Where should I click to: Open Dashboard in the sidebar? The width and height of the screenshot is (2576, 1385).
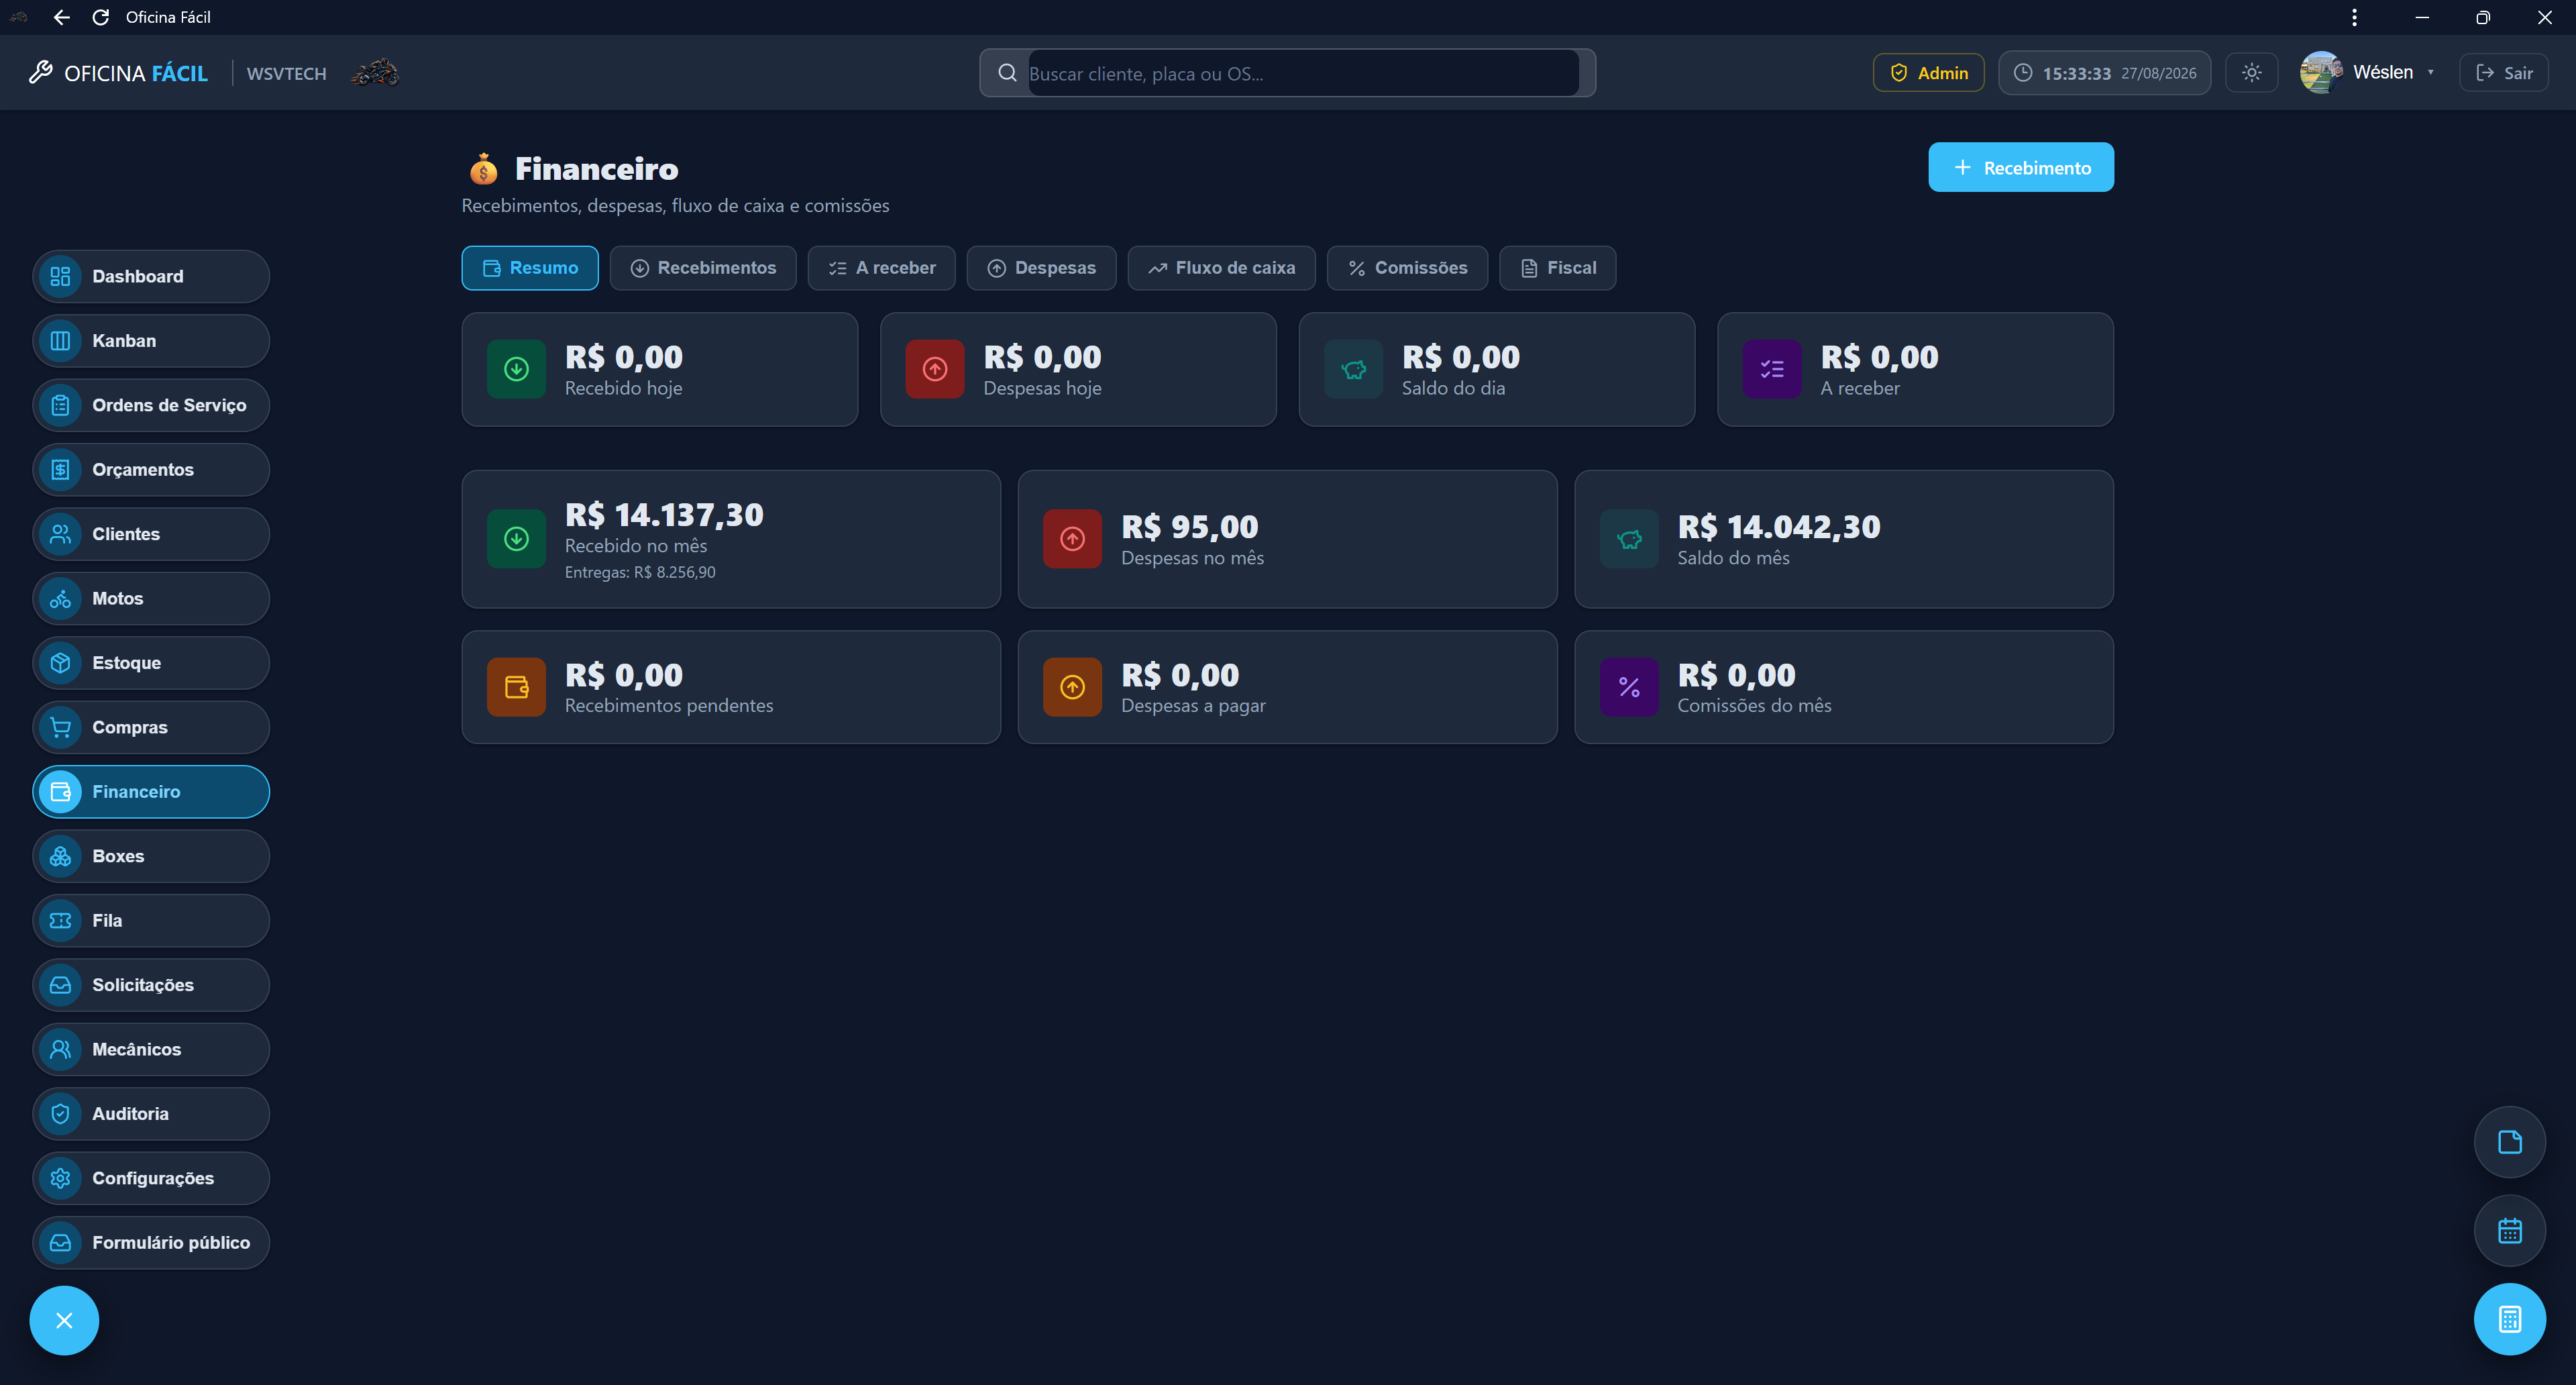click(x=151, y=276)
